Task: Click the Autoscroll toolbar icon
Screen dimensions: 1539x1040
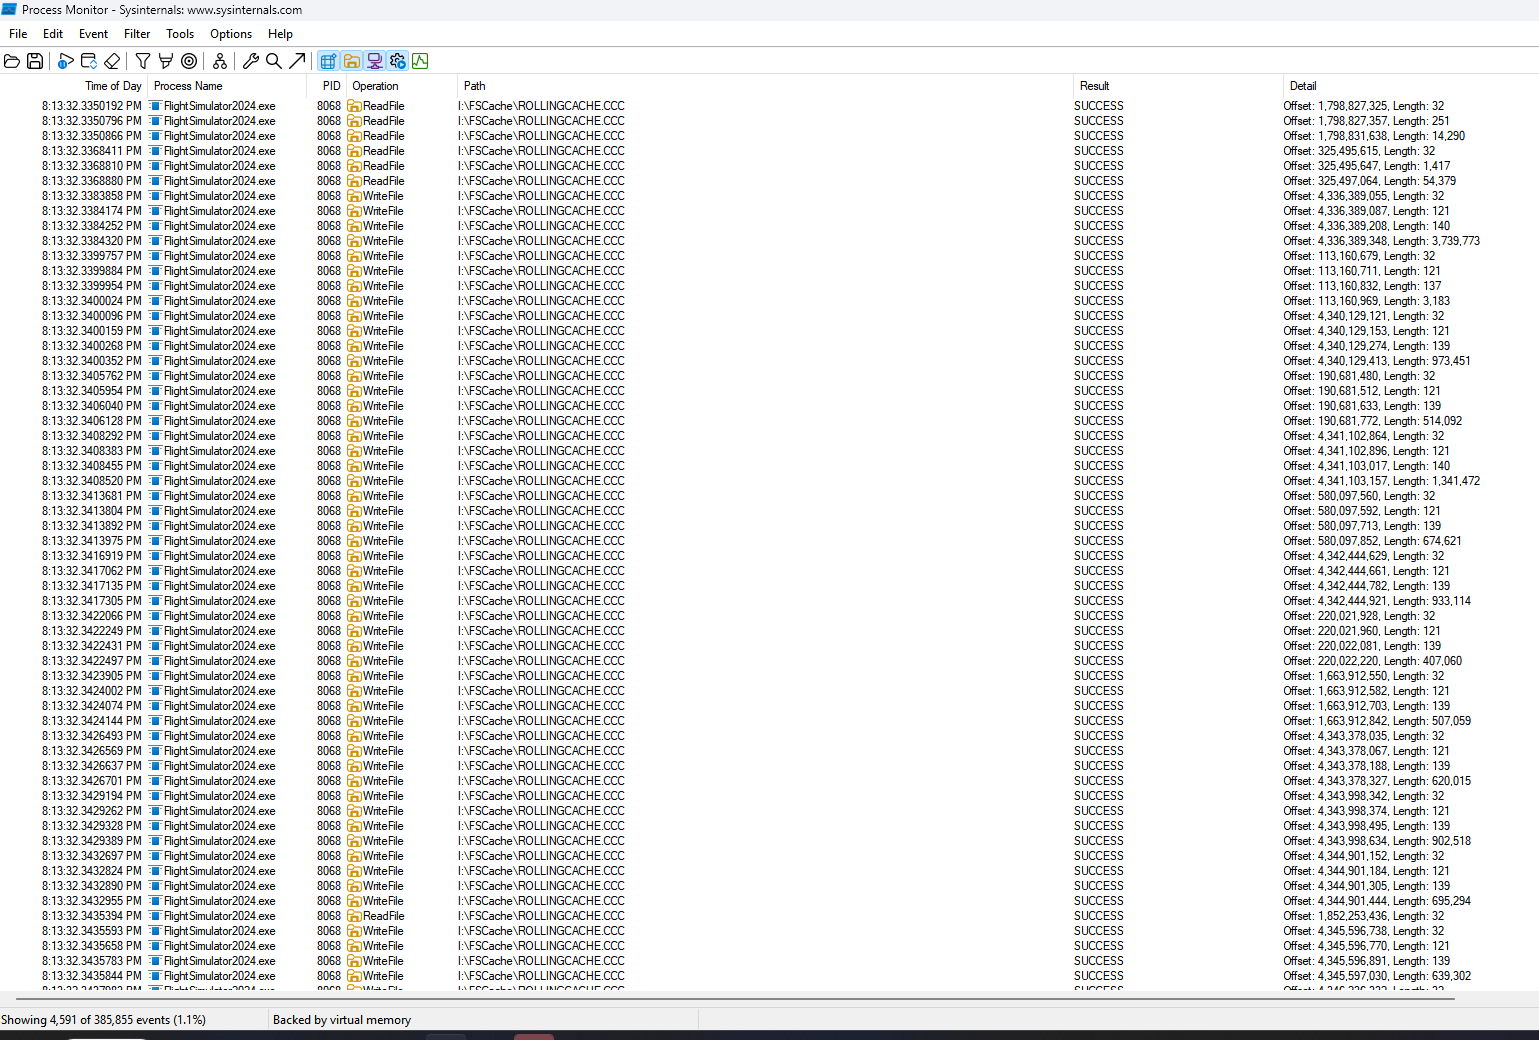Action: point(89,61)
